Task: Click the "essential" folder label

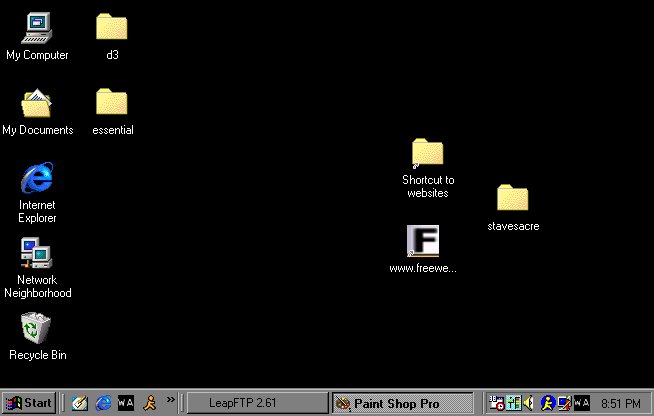Action: tap(113, 130)
